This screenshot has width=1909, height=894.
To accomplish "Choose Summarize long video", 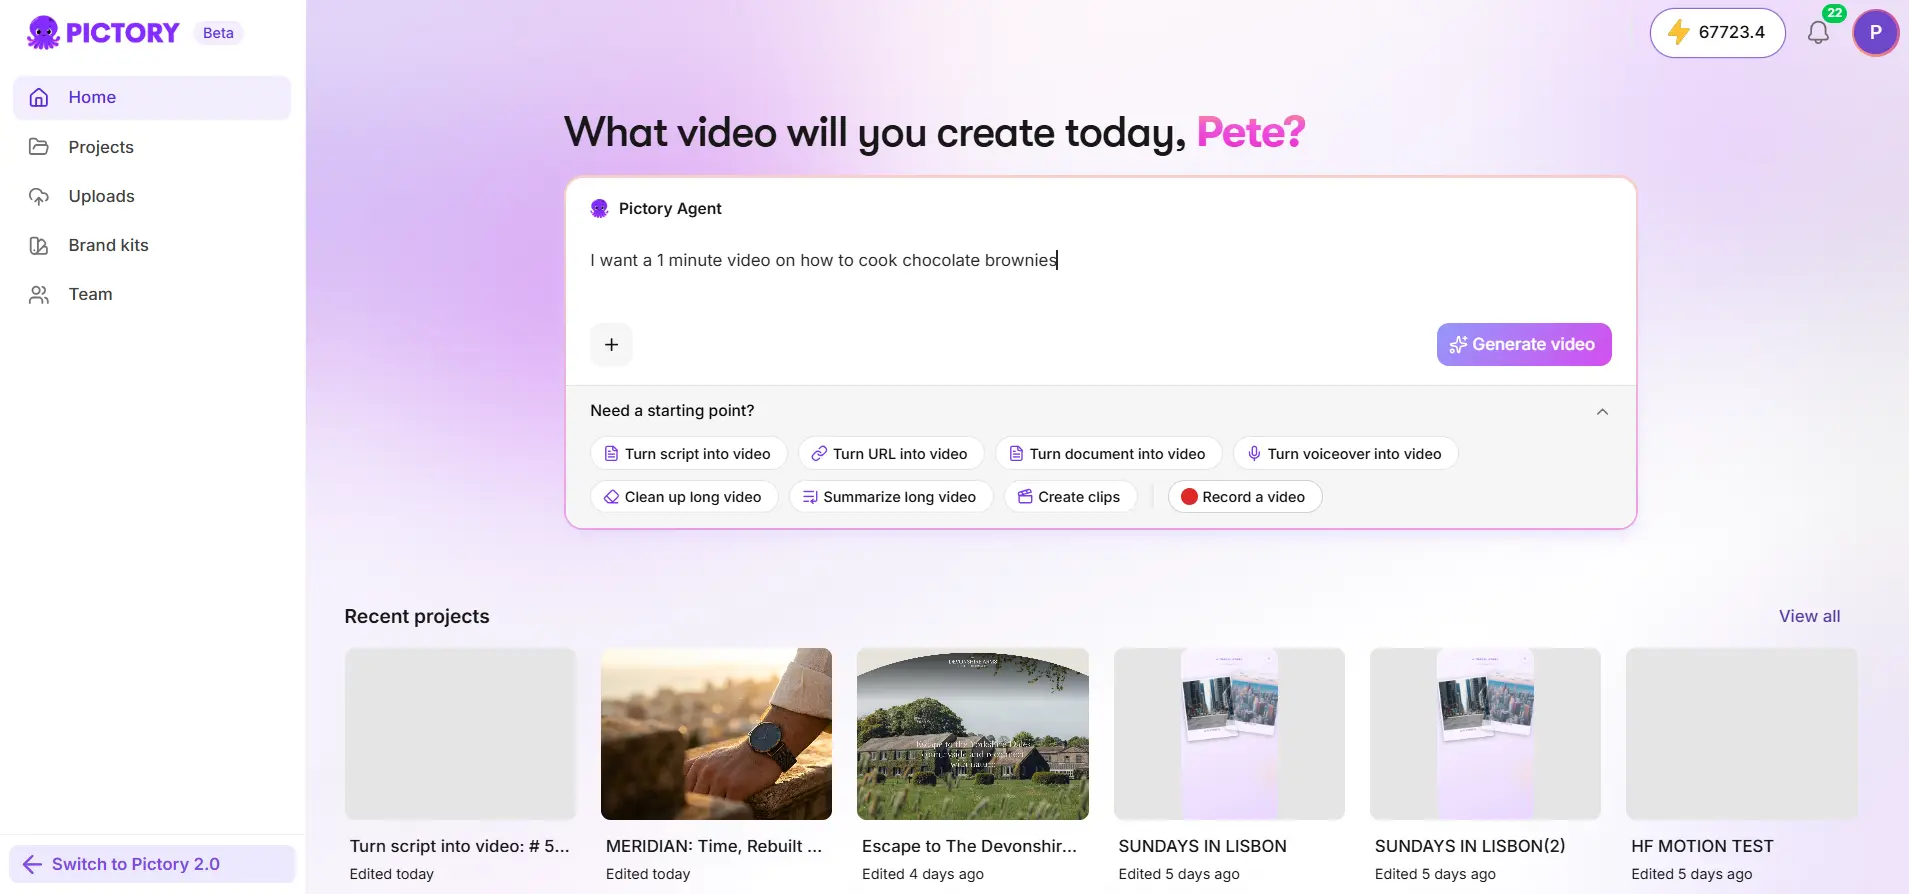I will coord(890,497).
